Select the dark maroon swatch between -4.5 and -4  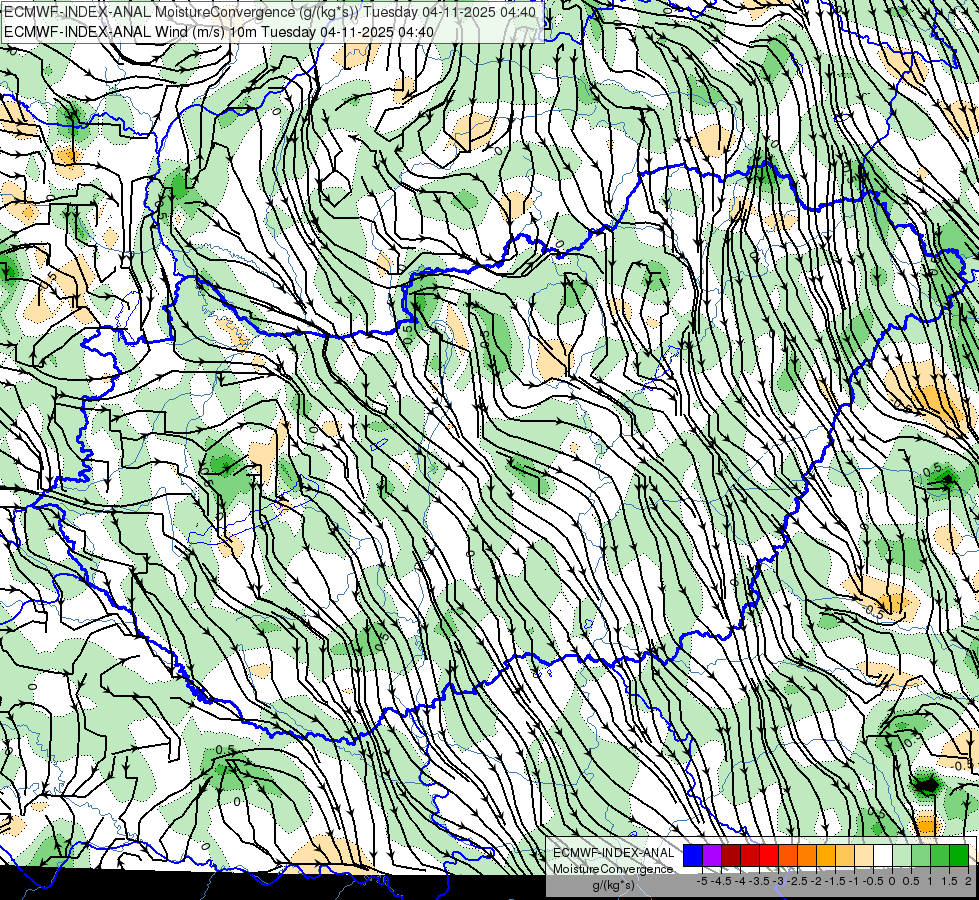731,855
